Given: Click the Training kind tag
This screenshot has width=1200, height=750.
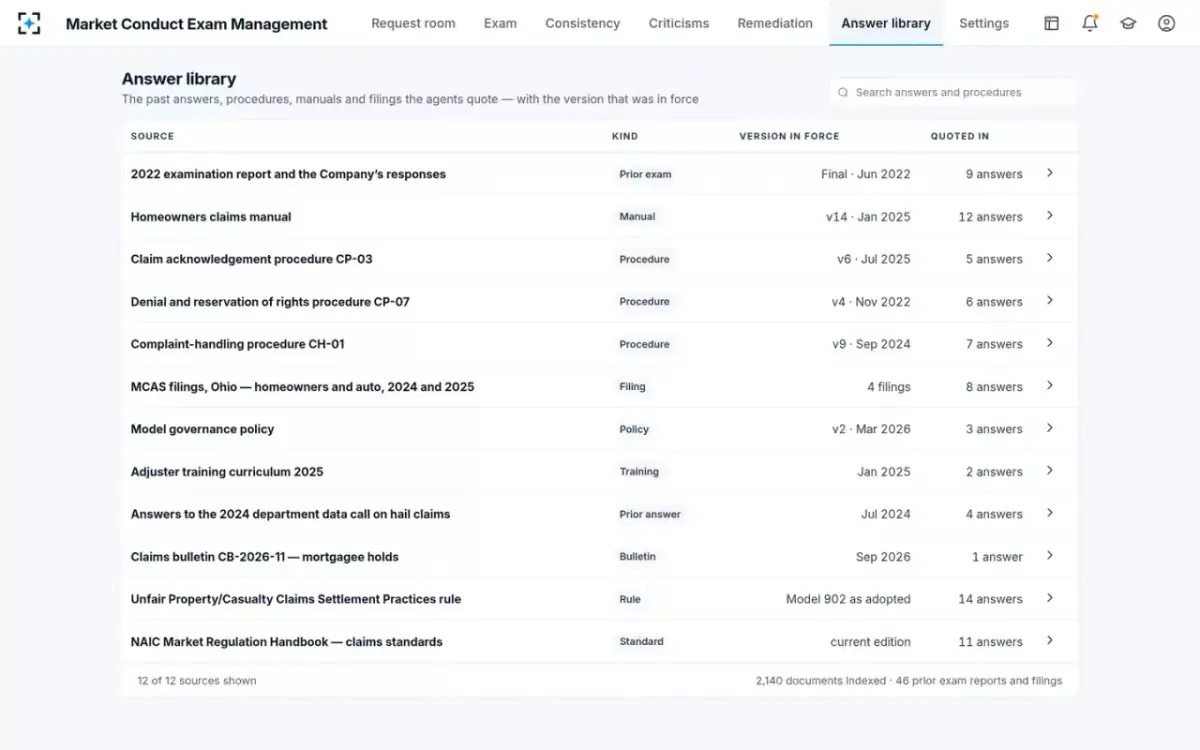Looking at the screenshot, I should coord(639,472).
